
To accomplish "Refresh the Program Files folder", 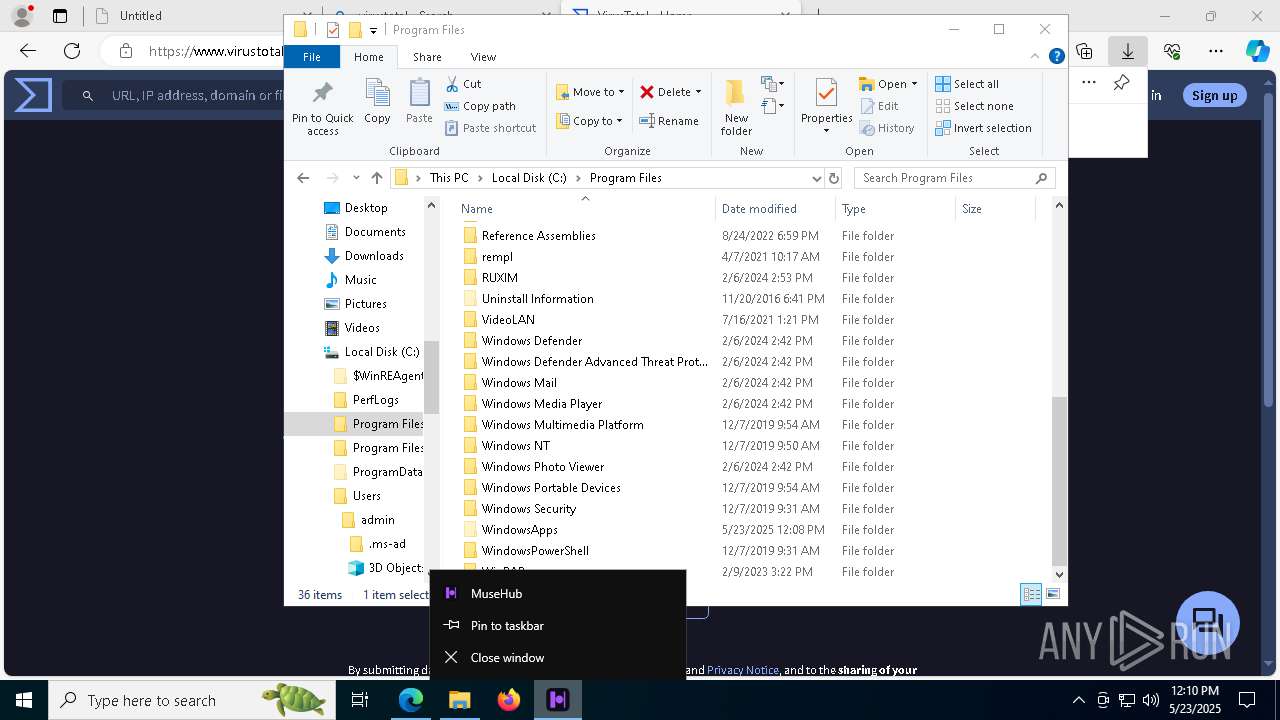I will coord(834,178).
